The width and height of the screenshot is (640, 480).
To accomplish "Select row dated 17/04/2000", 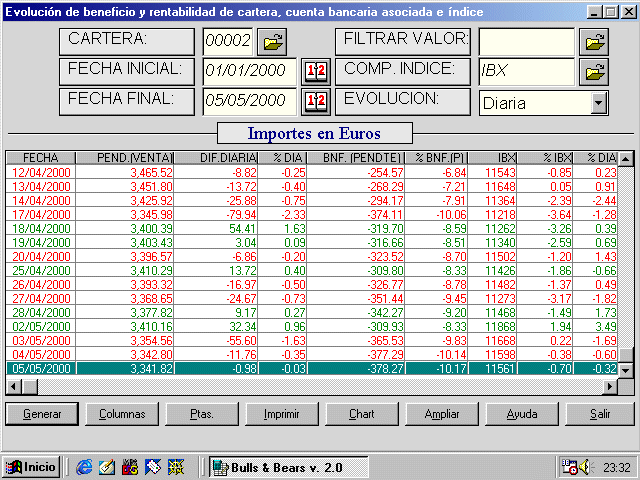I will click(312, 214).
